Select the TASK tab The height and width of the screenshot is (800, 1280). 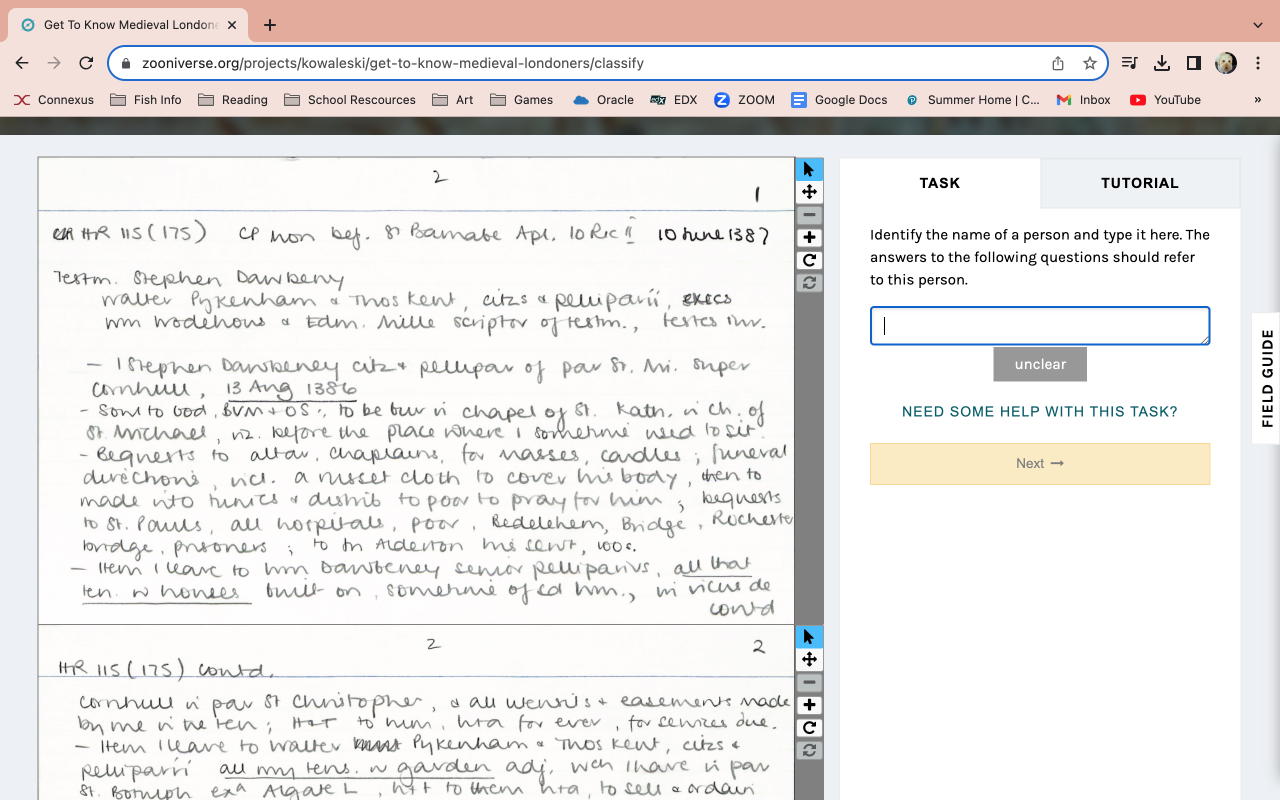tap(939, 183)
